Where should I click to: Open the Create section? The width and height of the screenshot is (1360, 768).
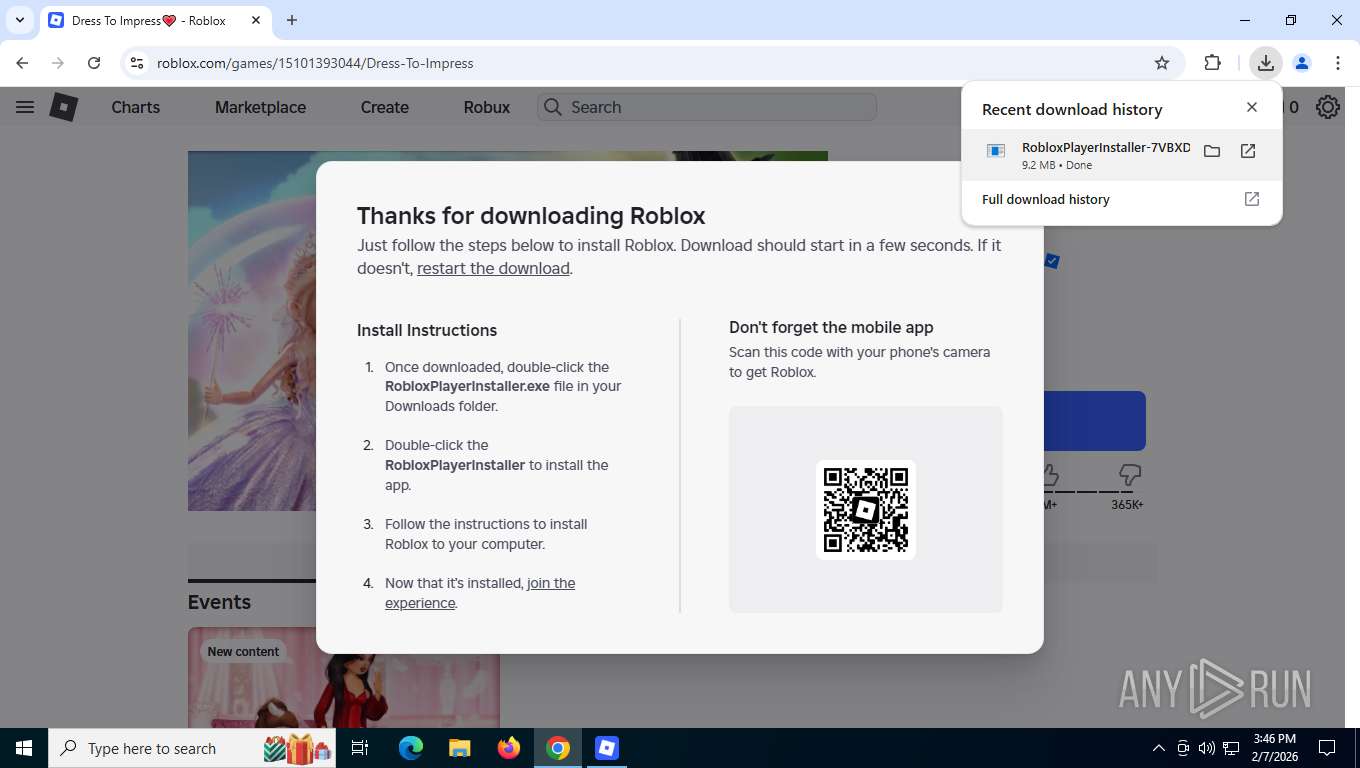385,107
